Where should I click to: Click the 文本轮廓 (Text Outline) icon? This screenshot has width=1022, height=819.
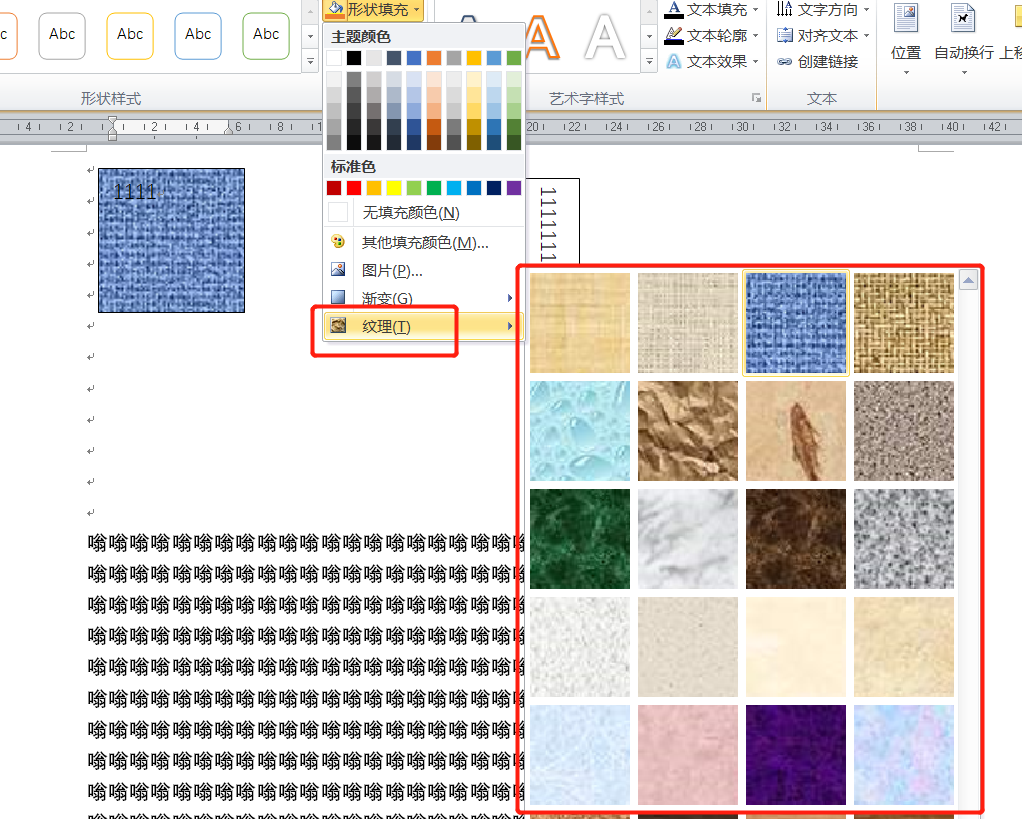(x=674, y=36)
